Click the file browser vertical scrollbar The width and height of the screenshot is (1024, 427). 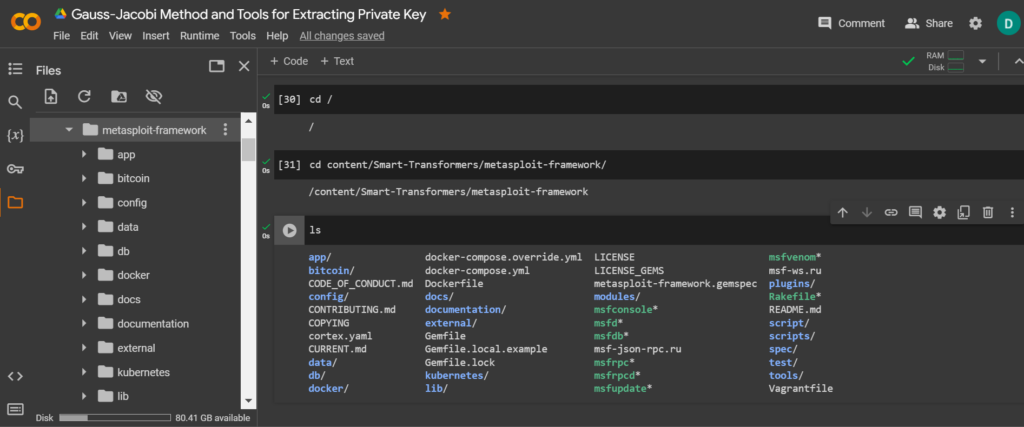coord(248,150)
